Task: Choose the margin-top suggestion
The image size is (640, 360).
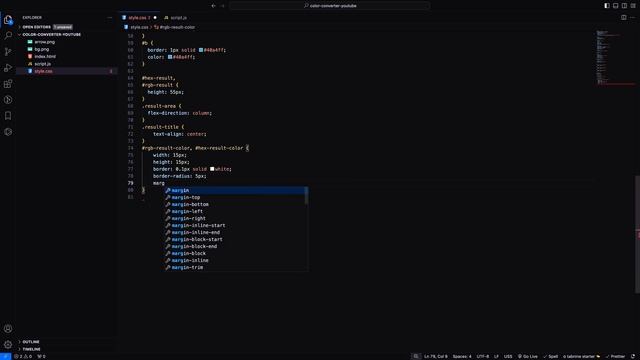Action: pyautogui.click(x=235, y=197)
